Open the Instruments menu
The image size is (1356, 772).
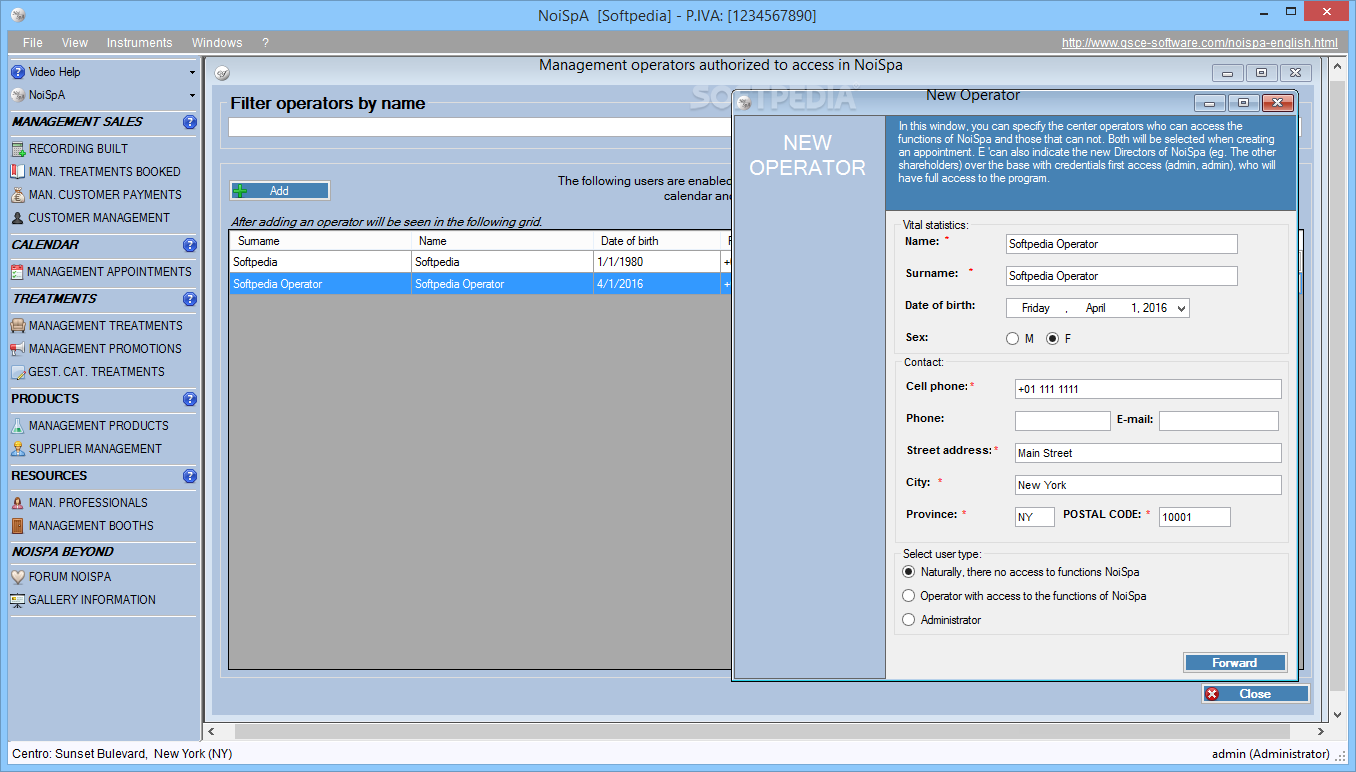[x=140, y=43]
